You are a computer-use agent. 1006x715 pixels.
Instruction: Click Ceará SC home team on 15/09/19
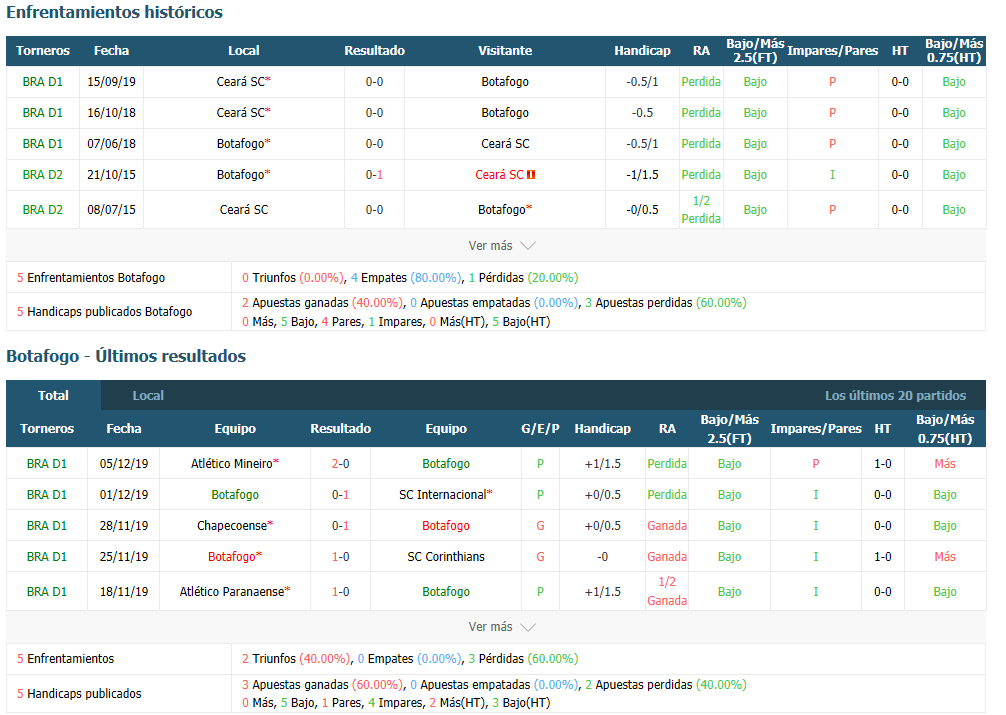pos(243,82)
